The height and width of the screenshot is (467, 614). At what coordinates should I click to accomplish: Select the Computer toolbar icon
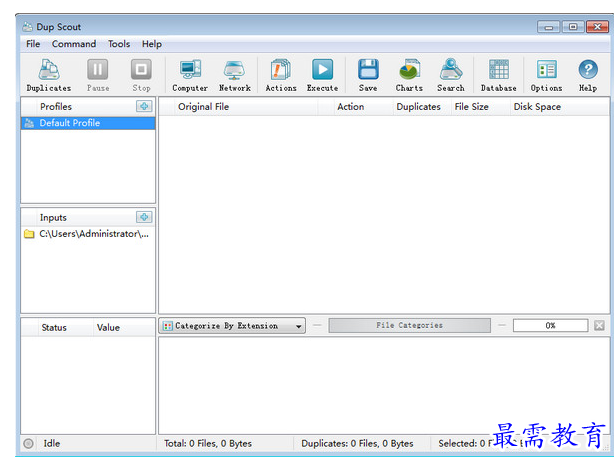tap(190, 76)
